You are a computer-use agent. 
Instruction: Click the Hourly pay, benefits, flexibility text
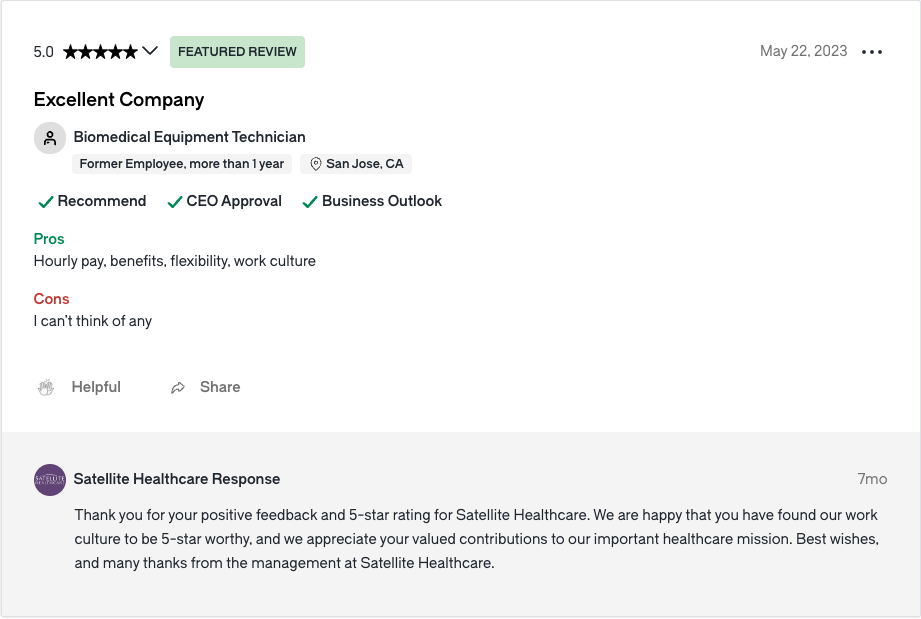174,261
